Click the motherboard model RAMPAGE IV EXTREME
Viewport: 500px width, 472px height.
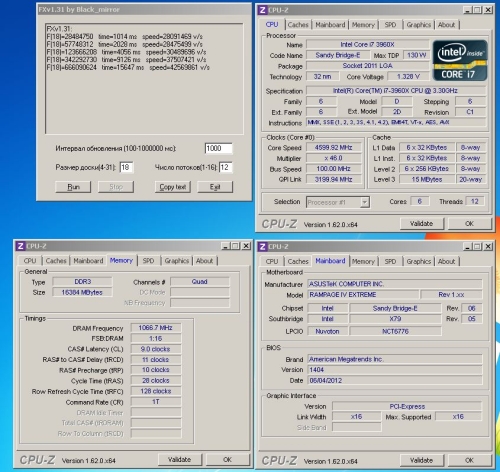[363, 295]
